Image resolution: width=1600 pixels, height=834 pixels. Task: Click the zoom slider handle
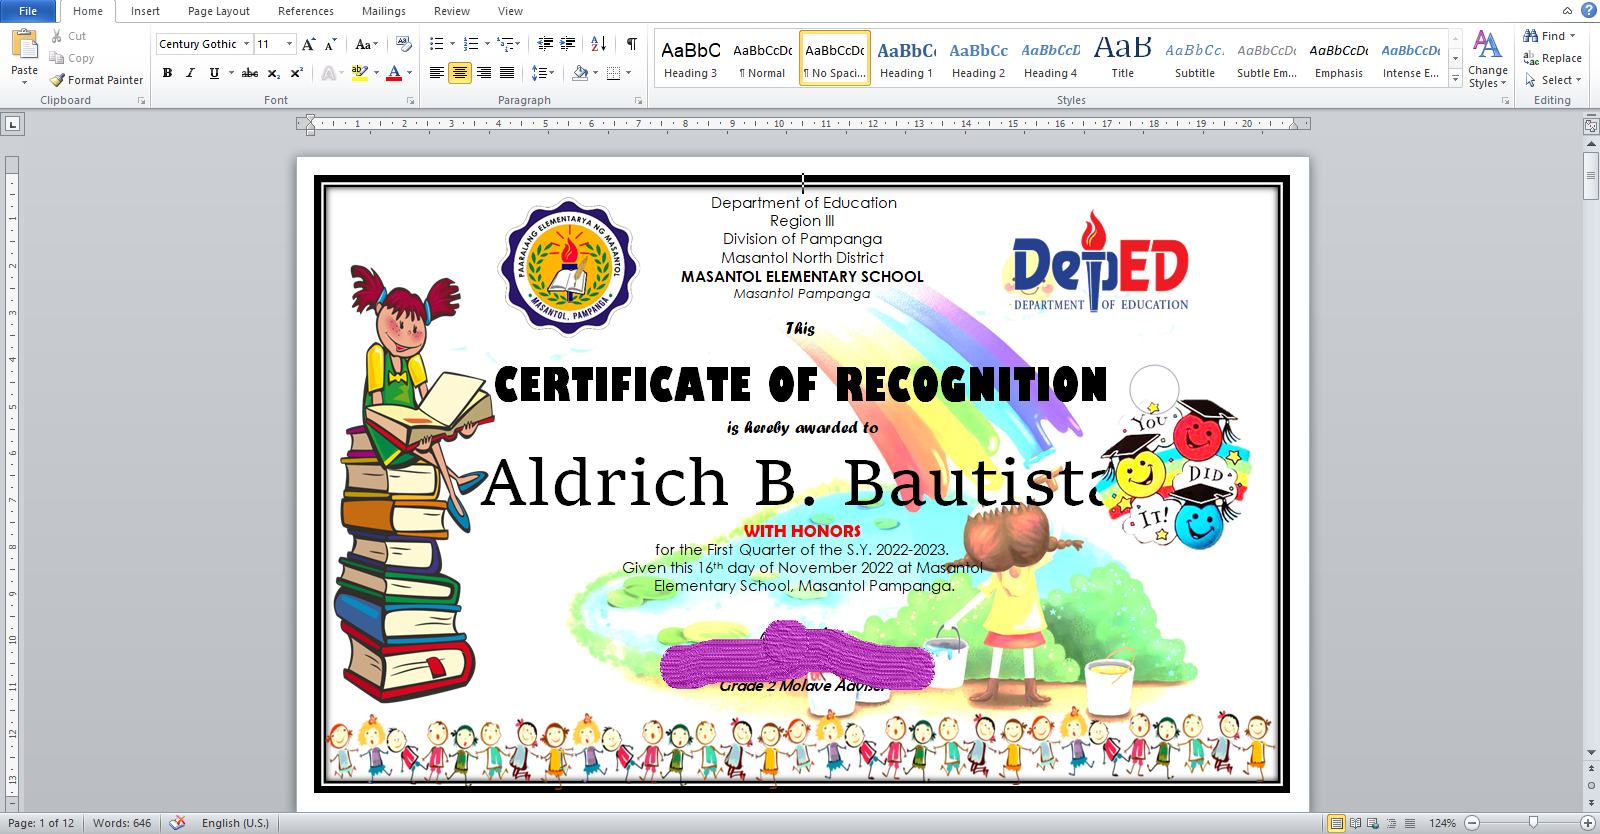pos(1533,823)
